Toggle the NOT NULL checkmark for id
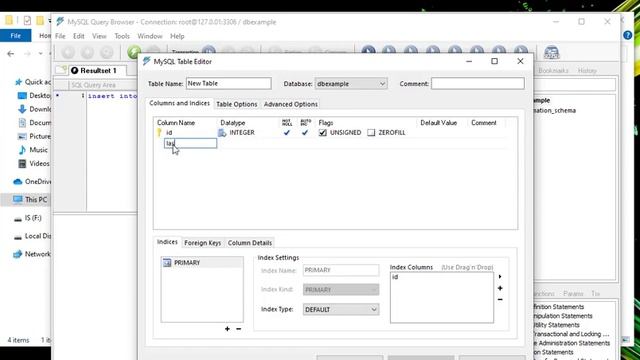This screenshot has height=360, width=640. tap(287, 133)
